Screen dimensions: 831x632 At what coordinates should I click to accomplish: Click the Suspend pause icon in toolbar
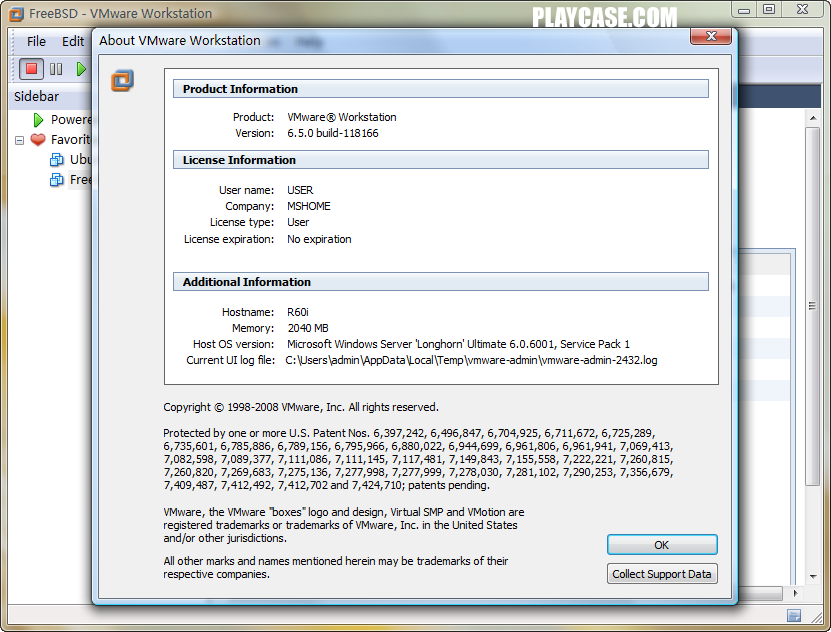(56, 69)
